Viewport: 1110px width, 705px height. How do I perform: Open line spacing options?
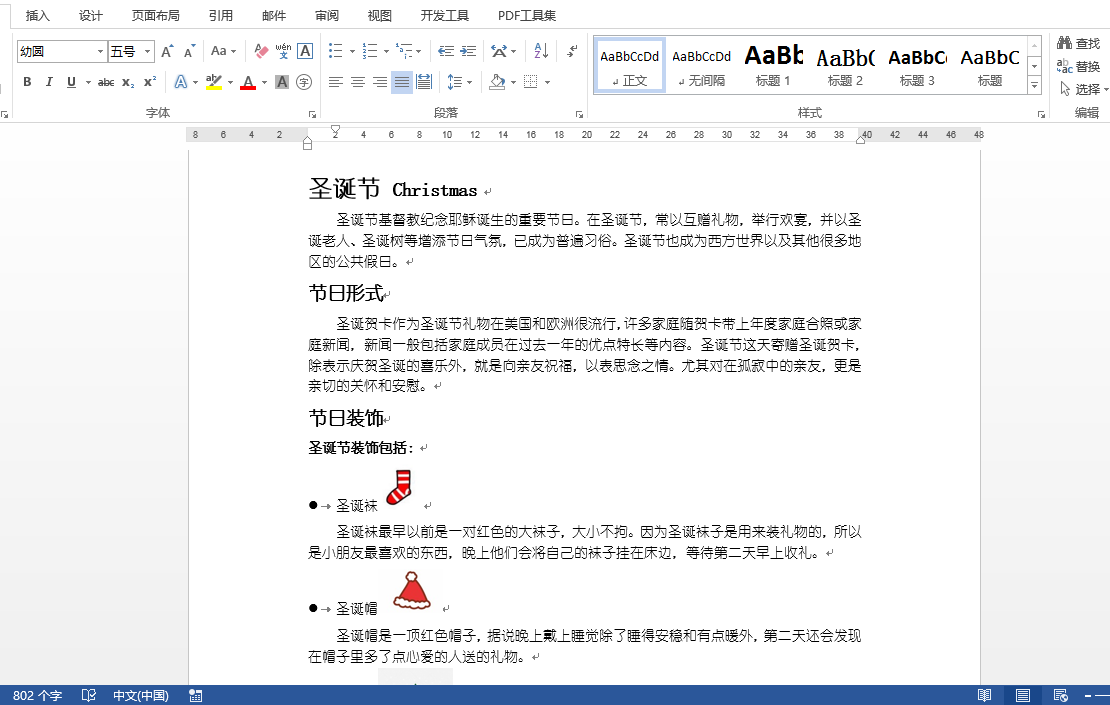[x=454, y=82]
